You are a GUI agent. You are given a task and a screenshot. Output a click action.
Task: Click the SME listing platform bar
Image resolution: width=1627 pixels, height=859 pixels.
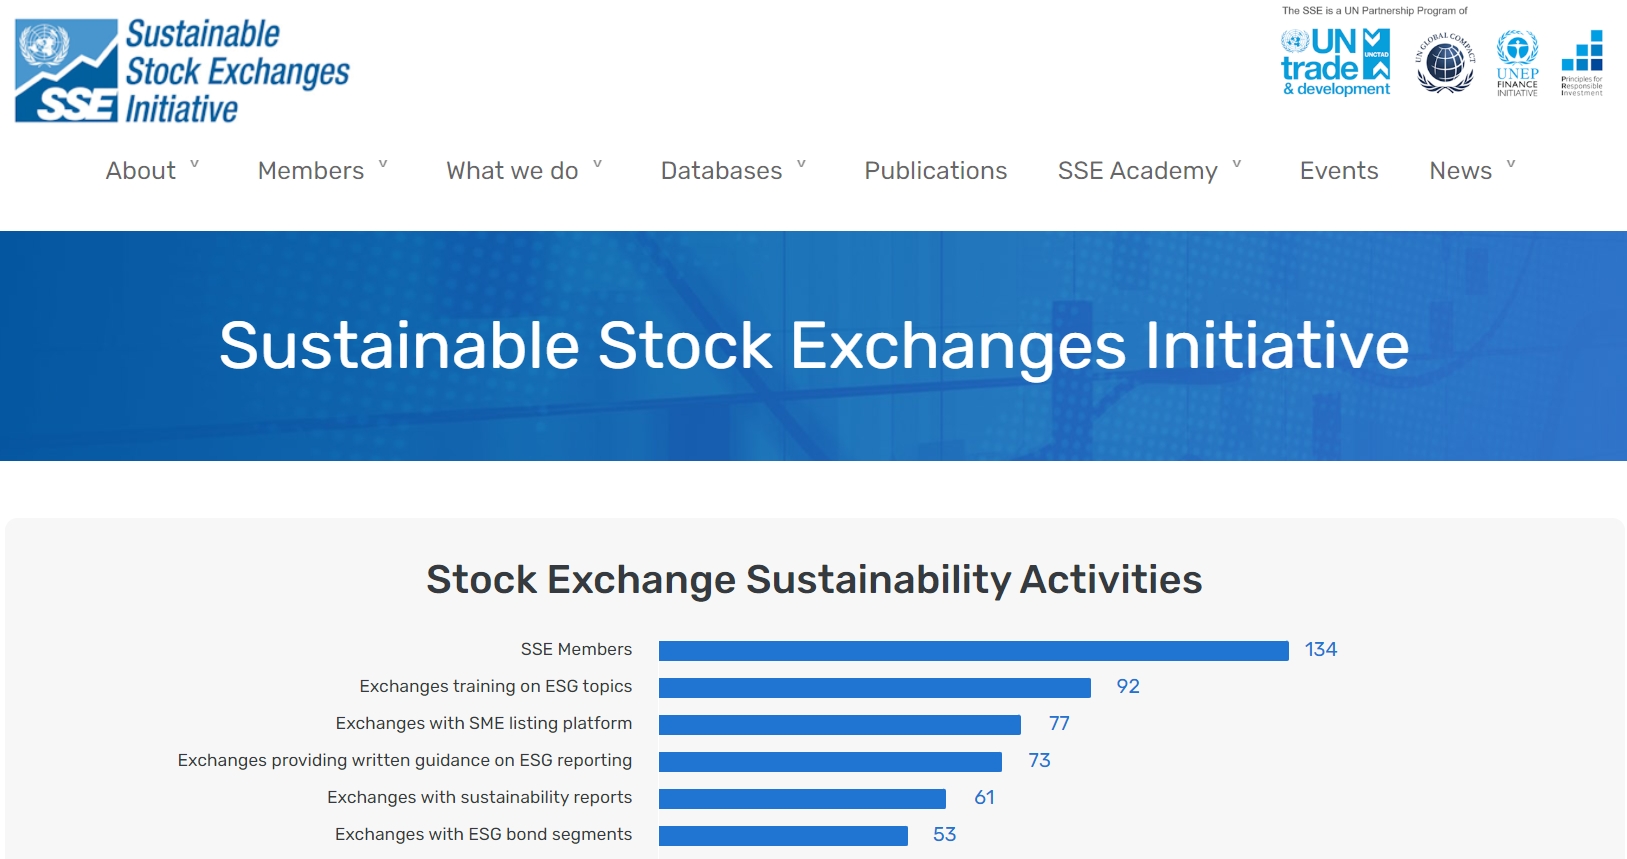tap(840, 725)
